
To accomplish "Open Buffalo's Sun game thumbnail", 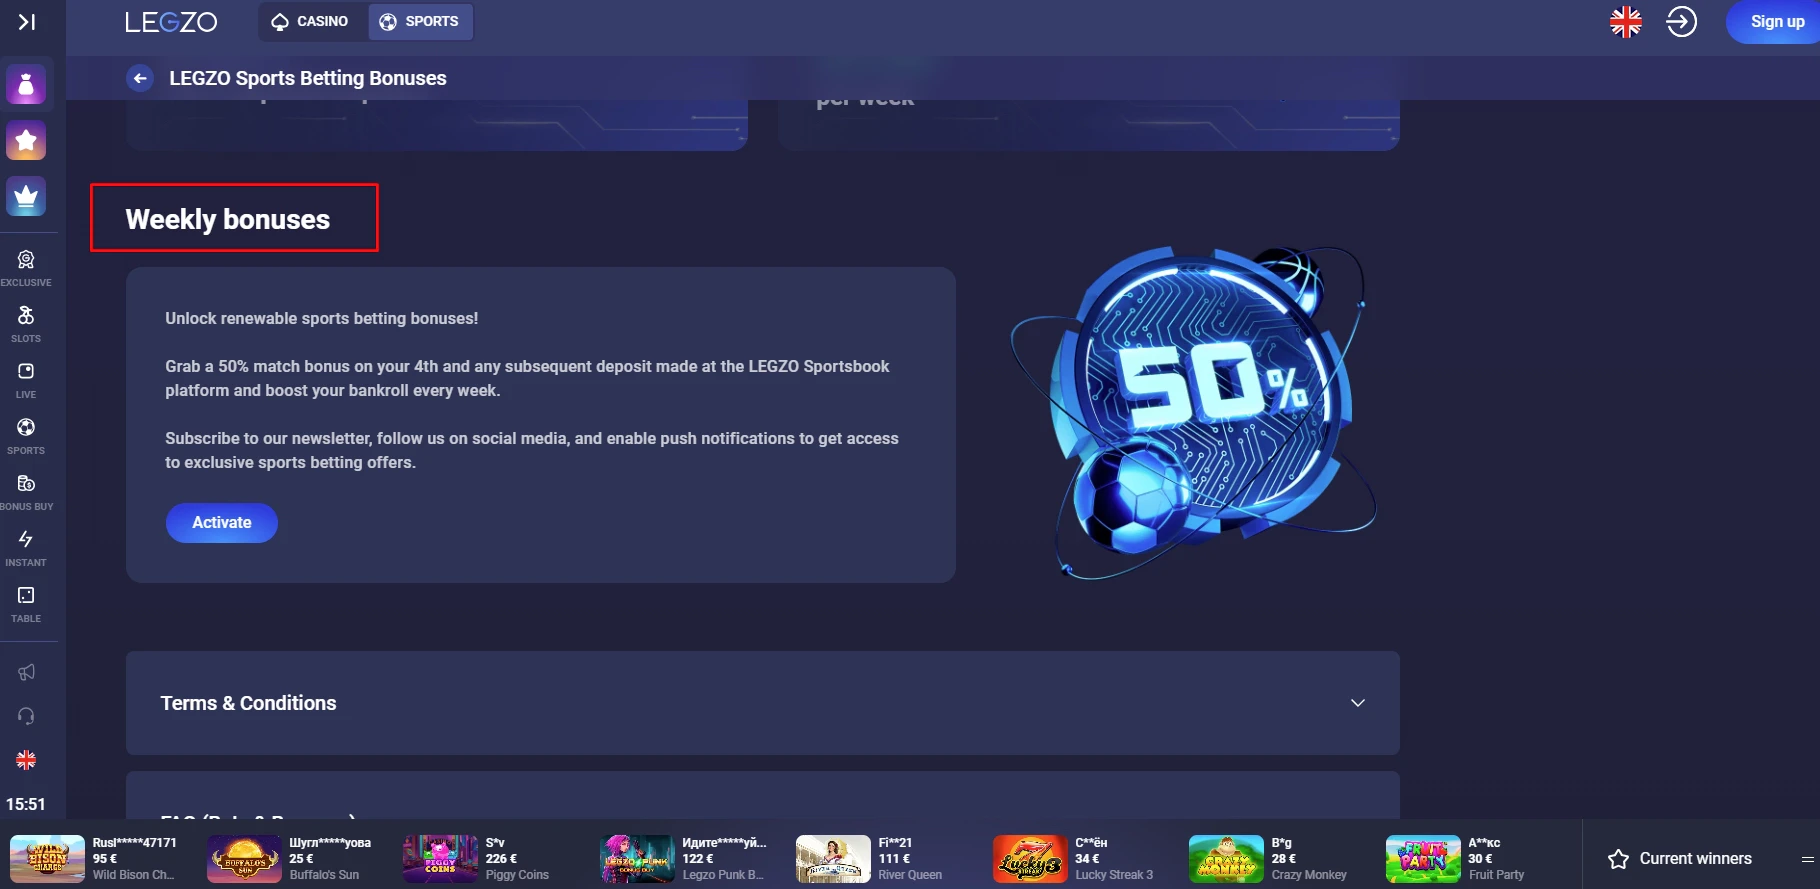I will pos(244,859).
